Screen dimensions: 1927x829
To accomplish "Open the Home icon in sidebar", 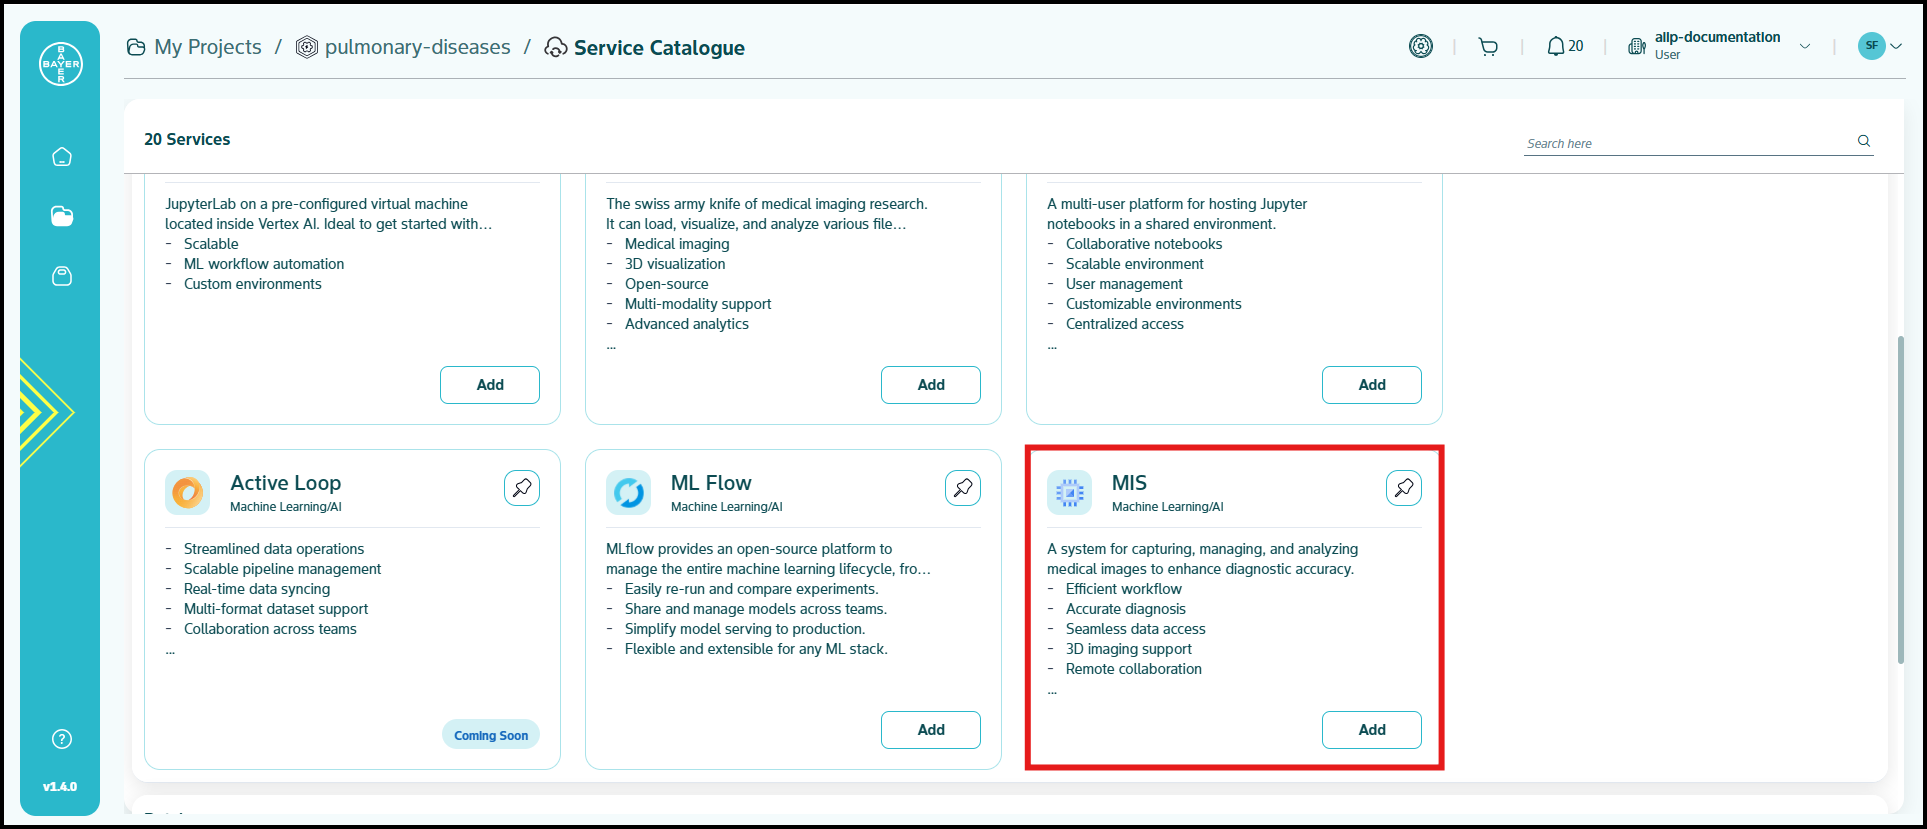I will 62,157.
